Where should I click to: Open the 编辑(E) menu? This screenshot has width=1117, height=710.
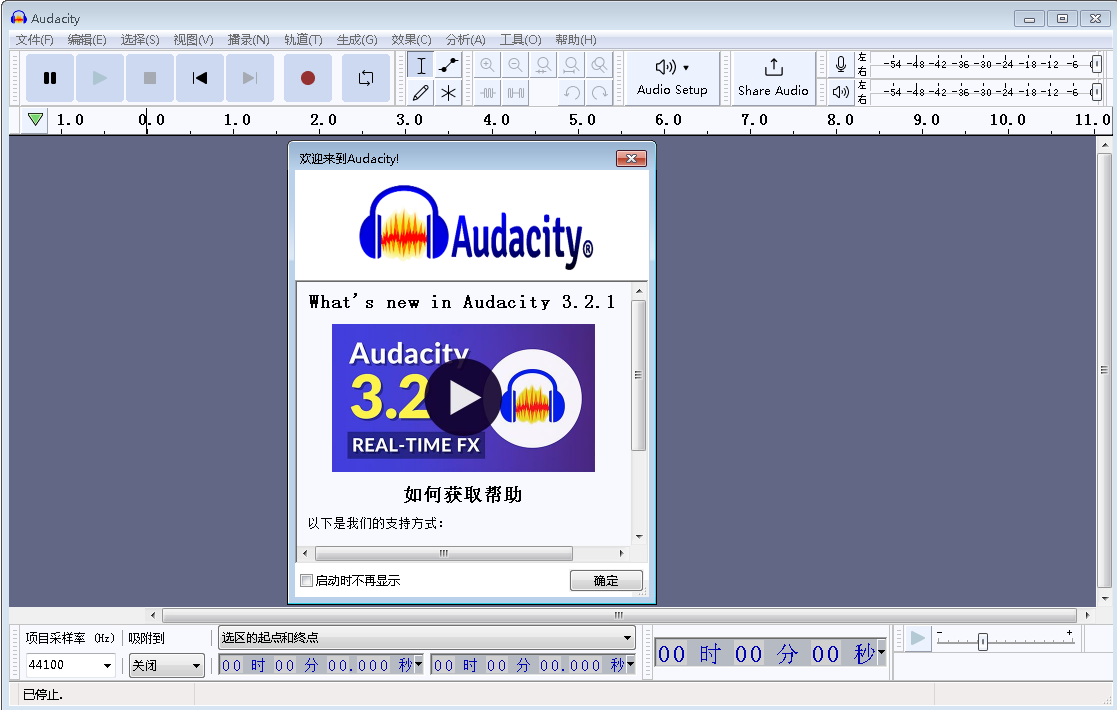[x=87, y=40]
